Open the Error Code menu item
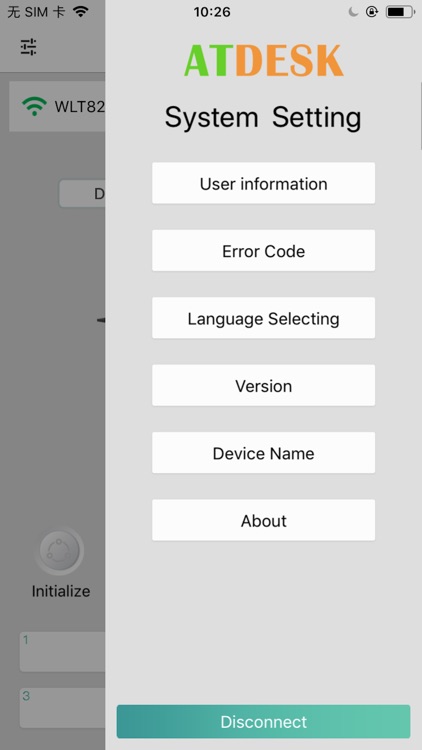Image resolution: width=422 pixels, height=750 pixels. click(263, 251)
